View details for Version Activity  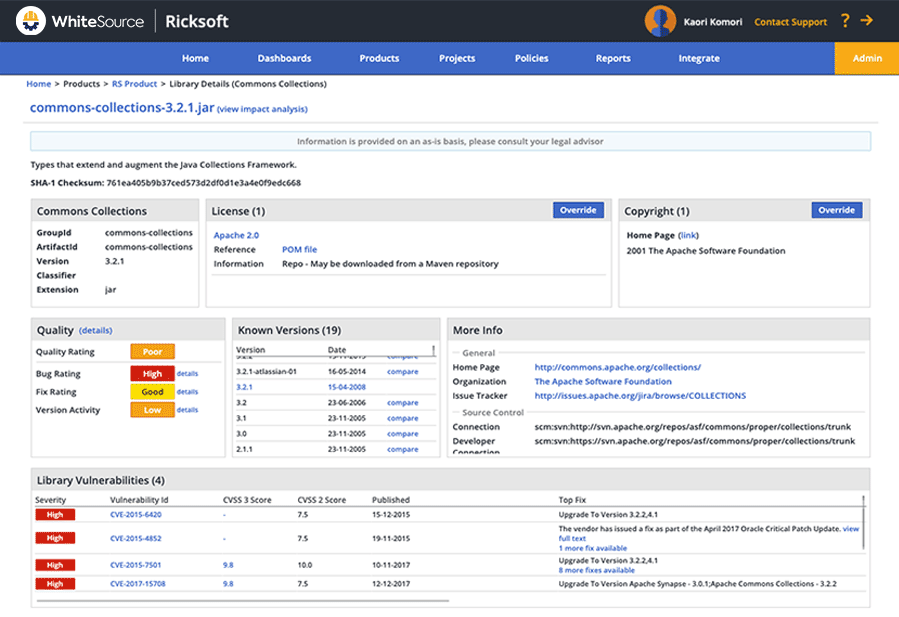pos(187,410)
